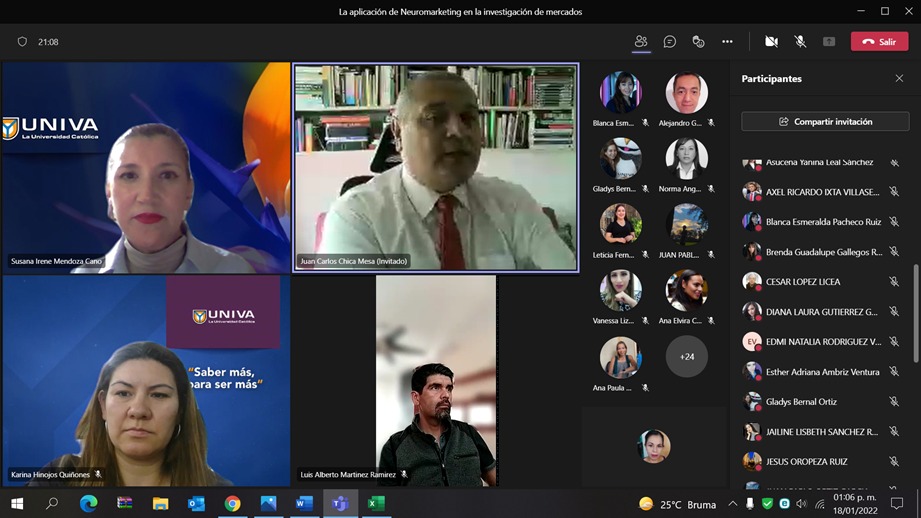Open the meeting chat icon
Viewport: 921px width, 518px height.
tap(670, 42)
